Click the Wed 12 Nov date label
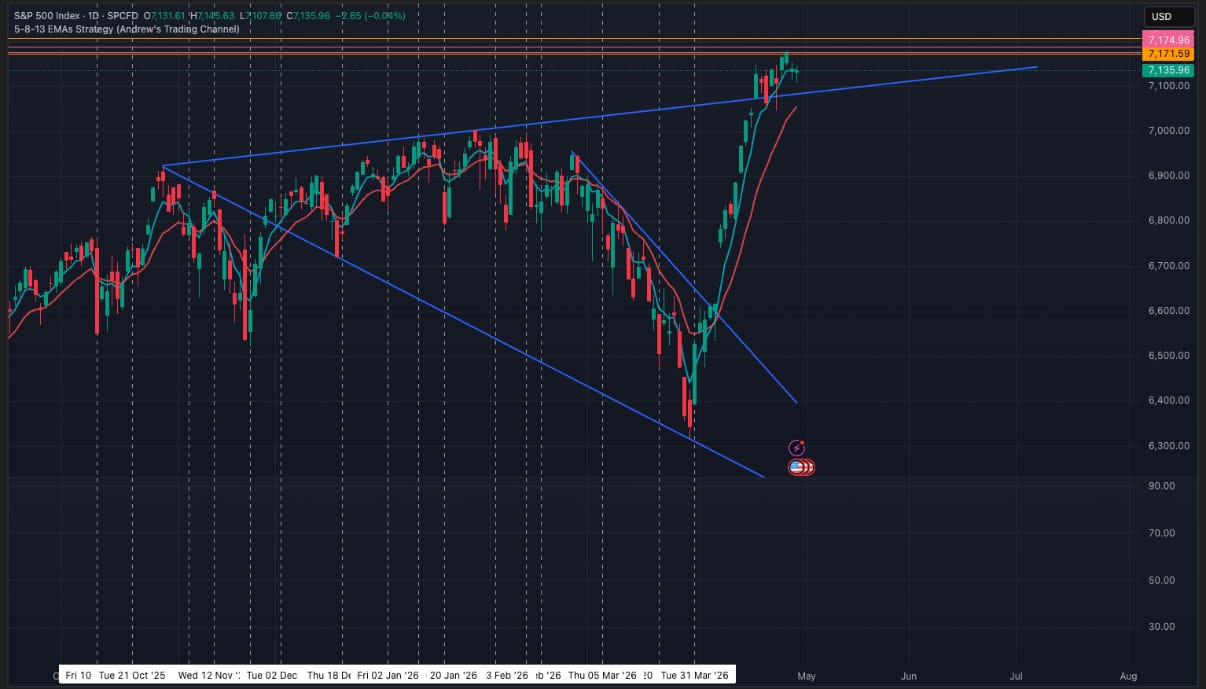Viewport: 1206px width, 689px height. pos(209,675)
